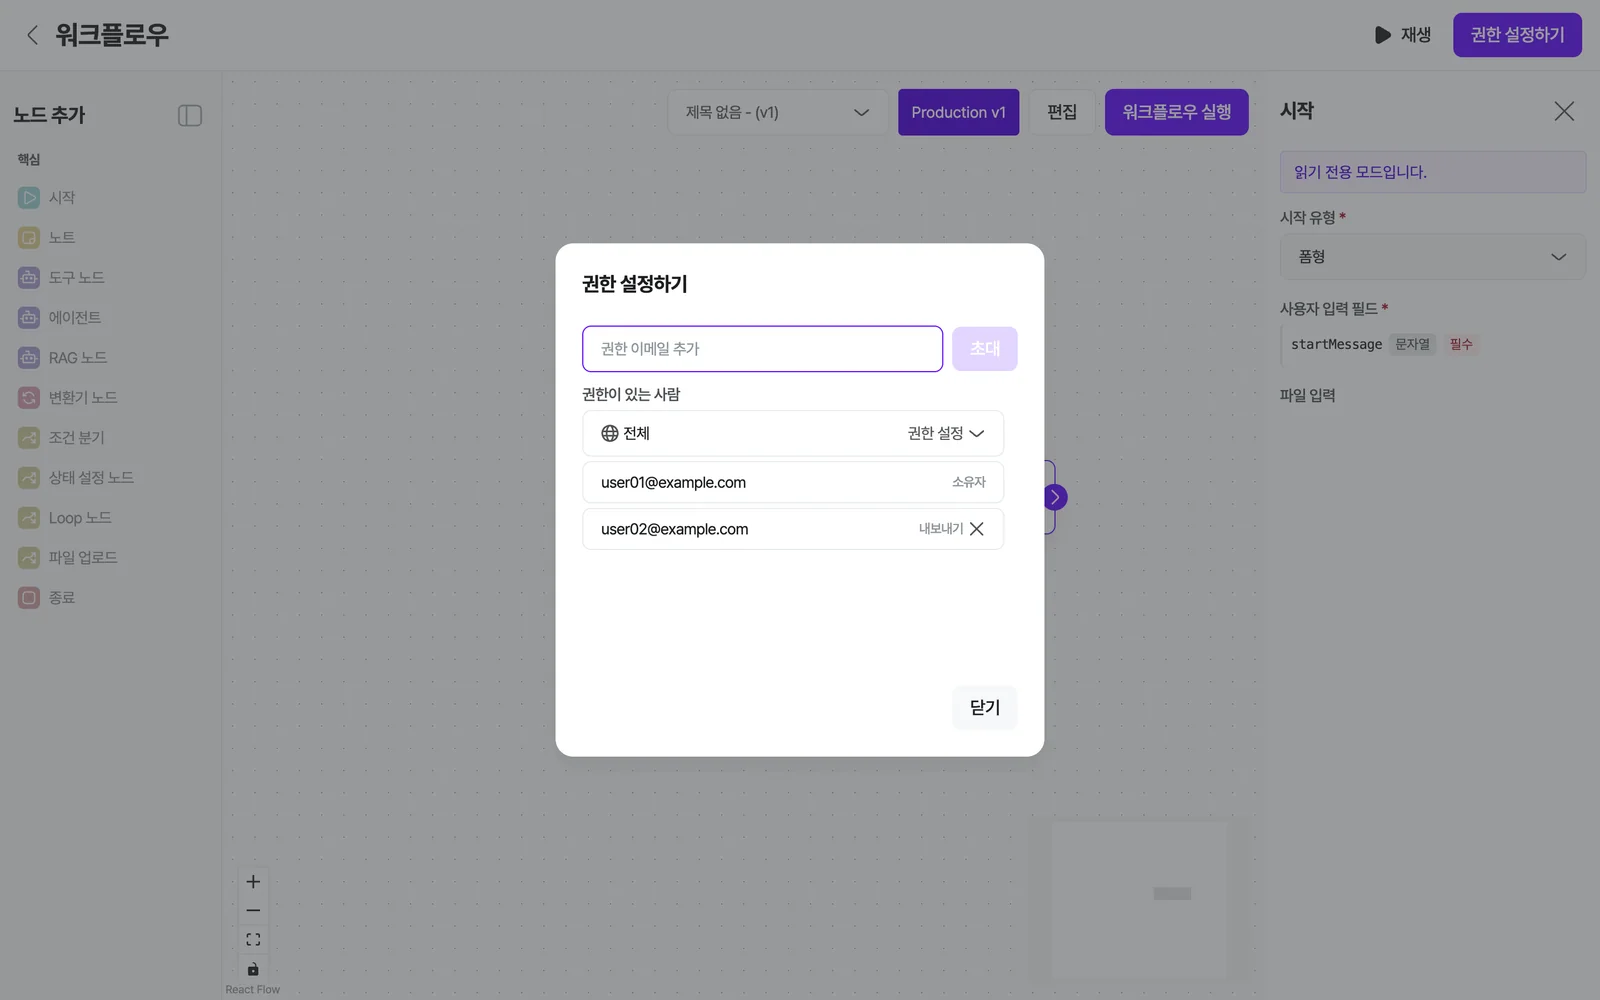
Task: Click the startMessage field name
Action: click(x=1336, y=344)
